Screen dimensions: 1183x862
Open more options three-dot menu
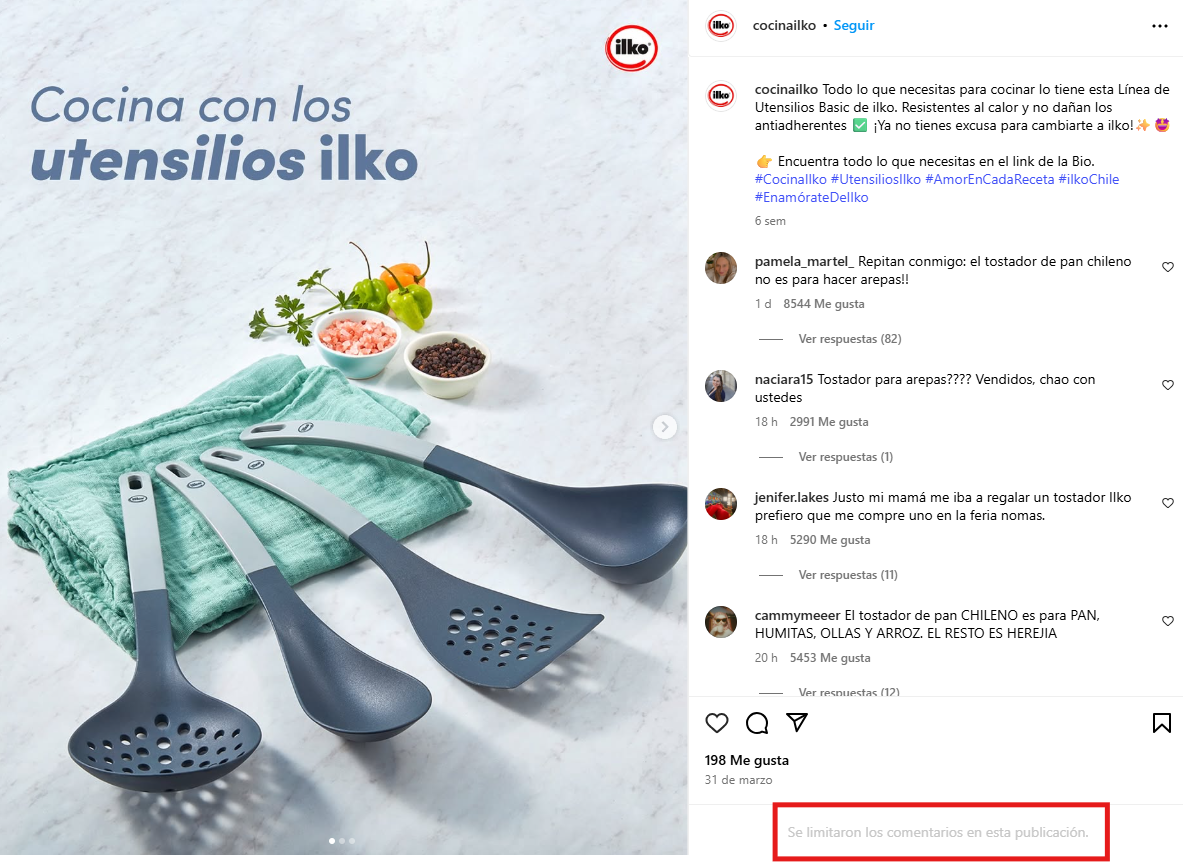1160,26
